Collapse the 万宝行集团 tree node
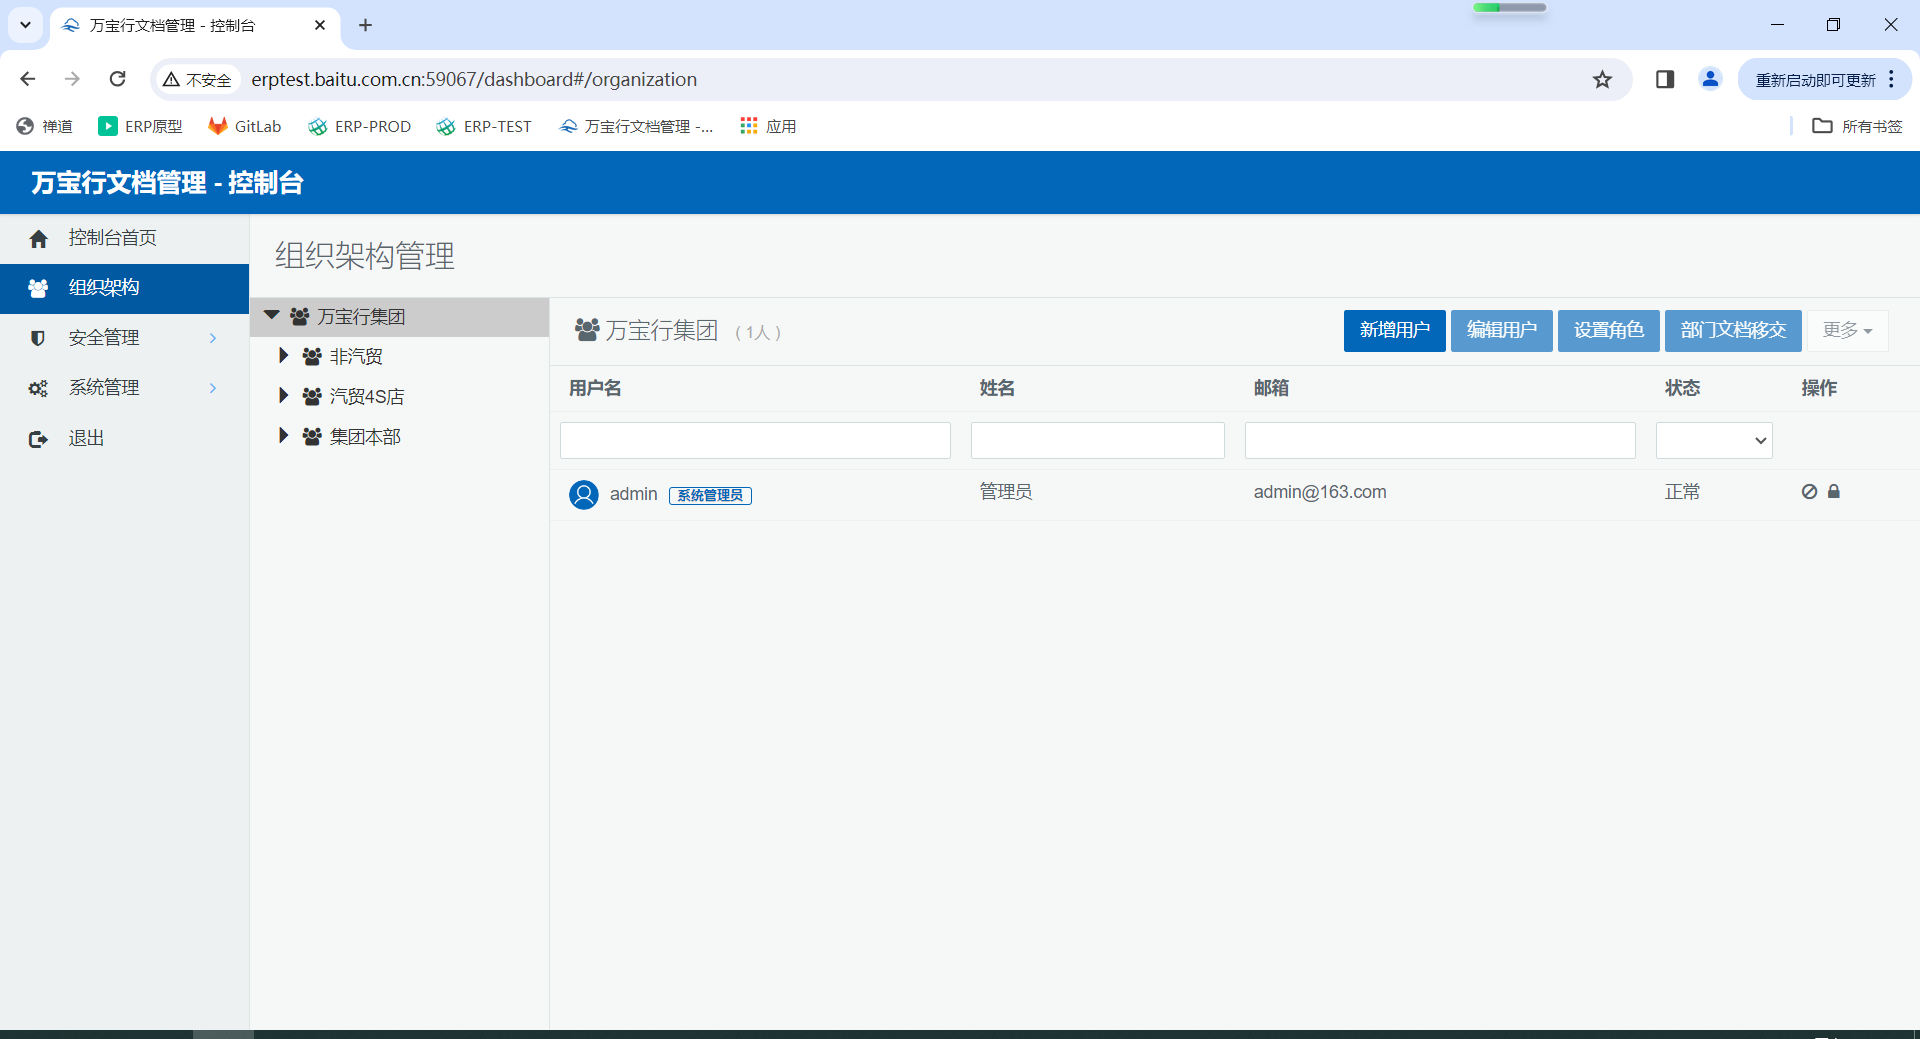The image size is (1920, 1039). [x=271, y=316]
